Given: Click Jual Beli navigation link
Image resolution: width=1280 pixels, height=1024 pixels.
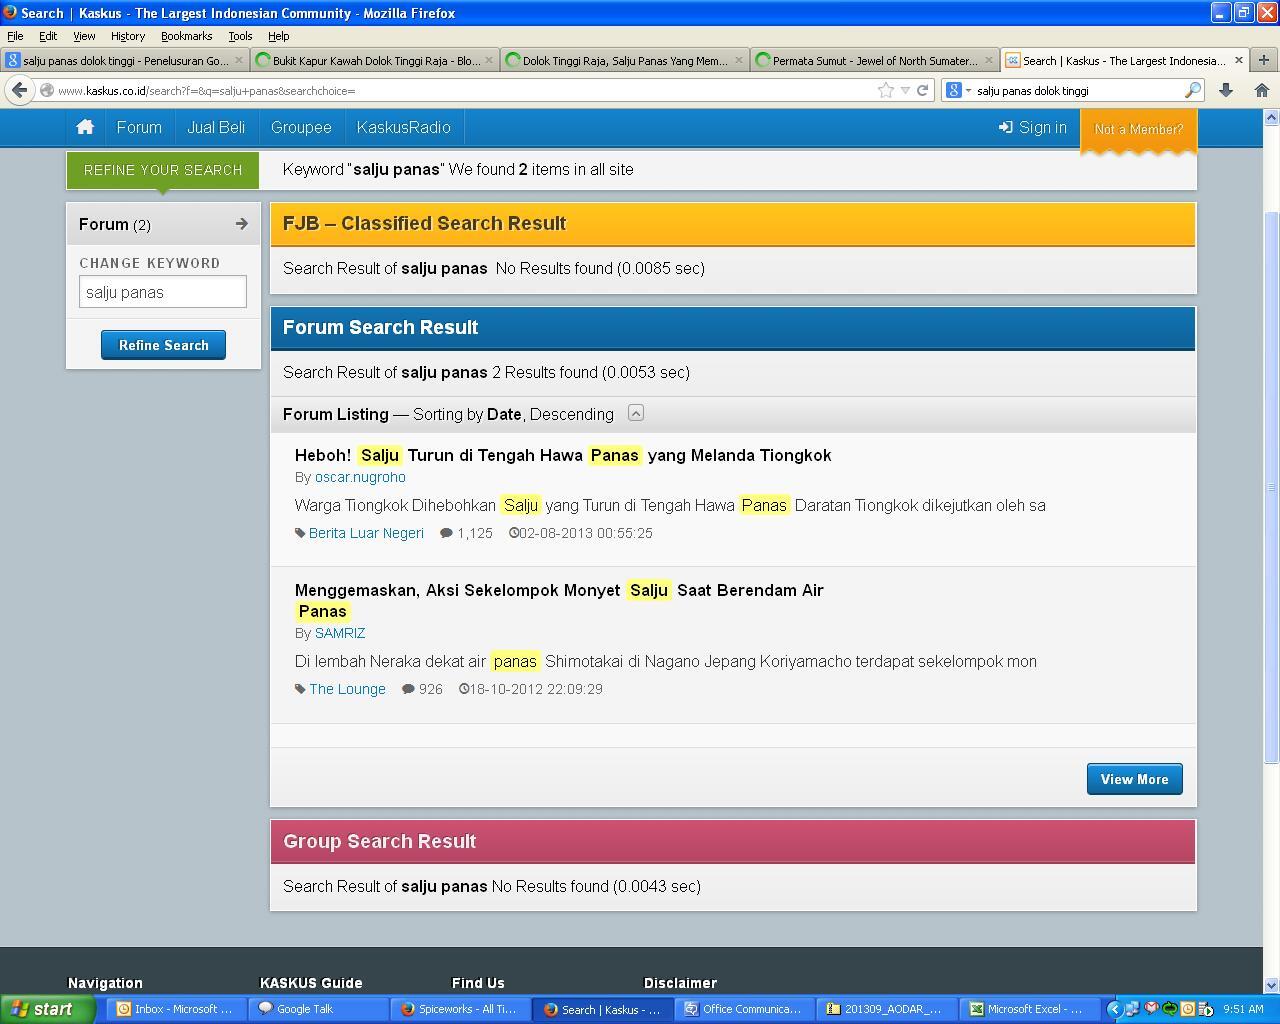Looking at the screenshot, I should (216, 127).
